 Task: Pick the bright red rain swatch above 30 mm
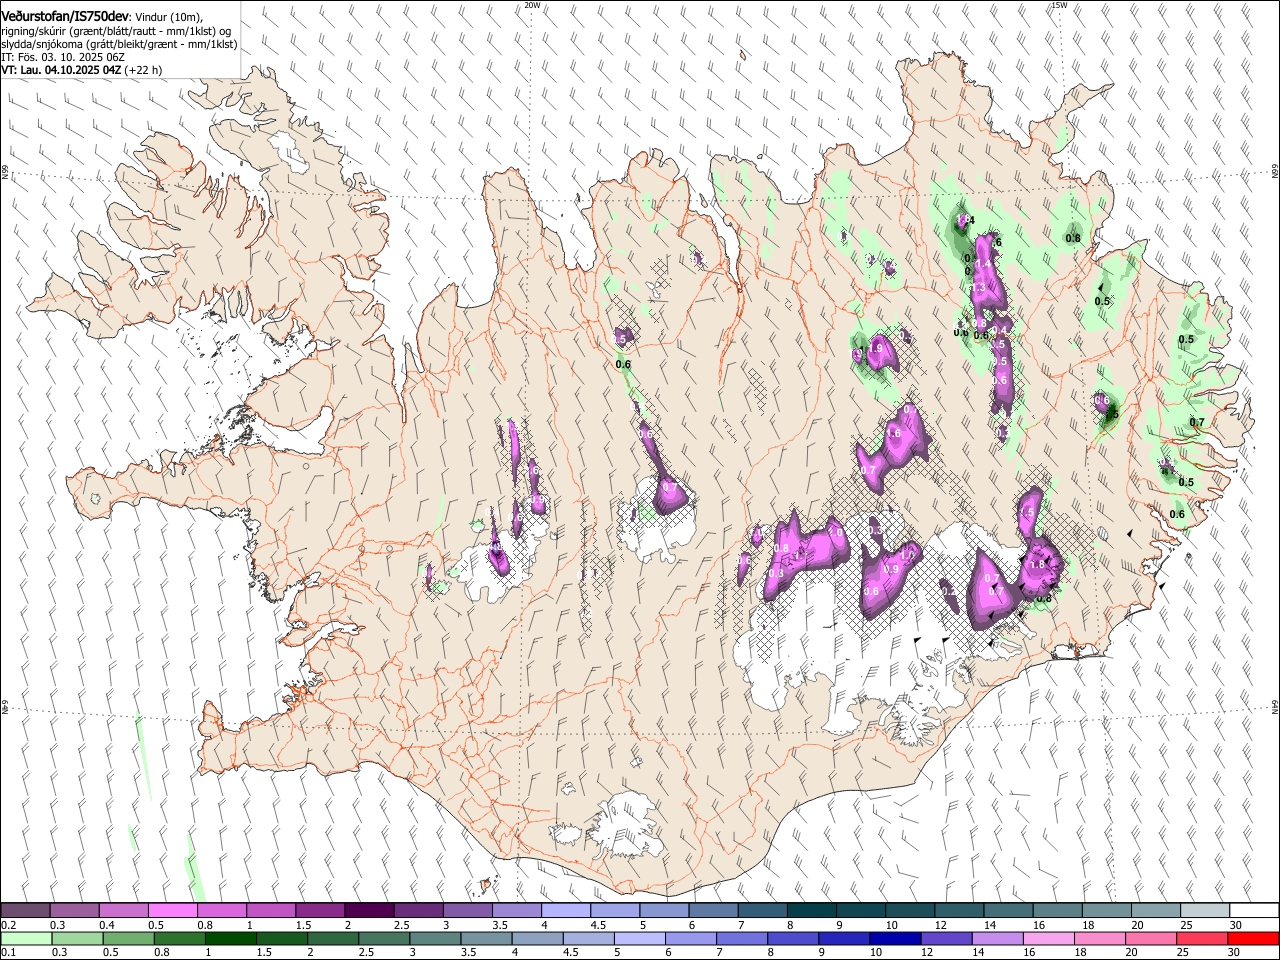(1252, 938)
